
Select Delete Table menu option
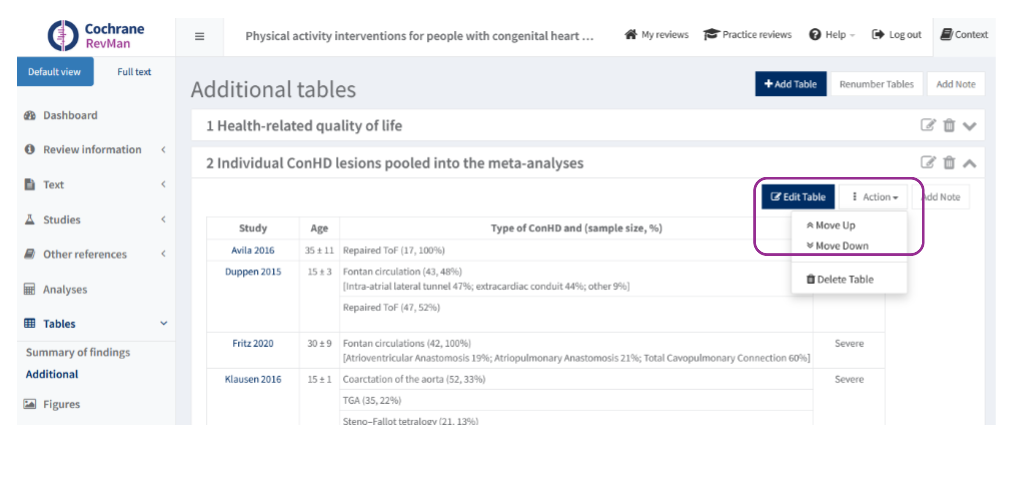coord(840,279)
